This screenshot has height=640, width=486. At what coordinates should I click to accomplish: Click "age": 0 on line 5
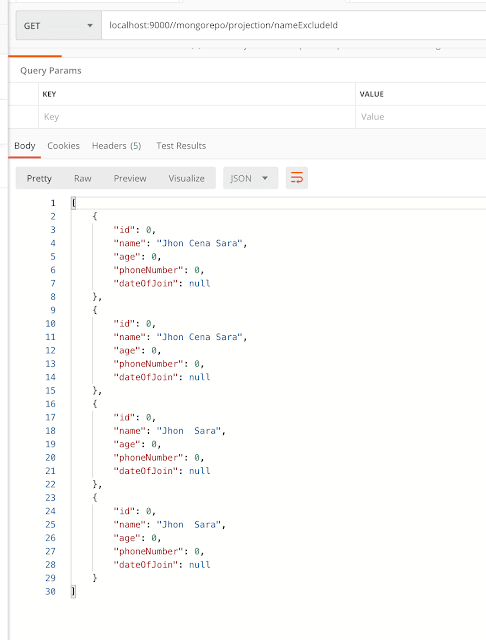point(137,257)
